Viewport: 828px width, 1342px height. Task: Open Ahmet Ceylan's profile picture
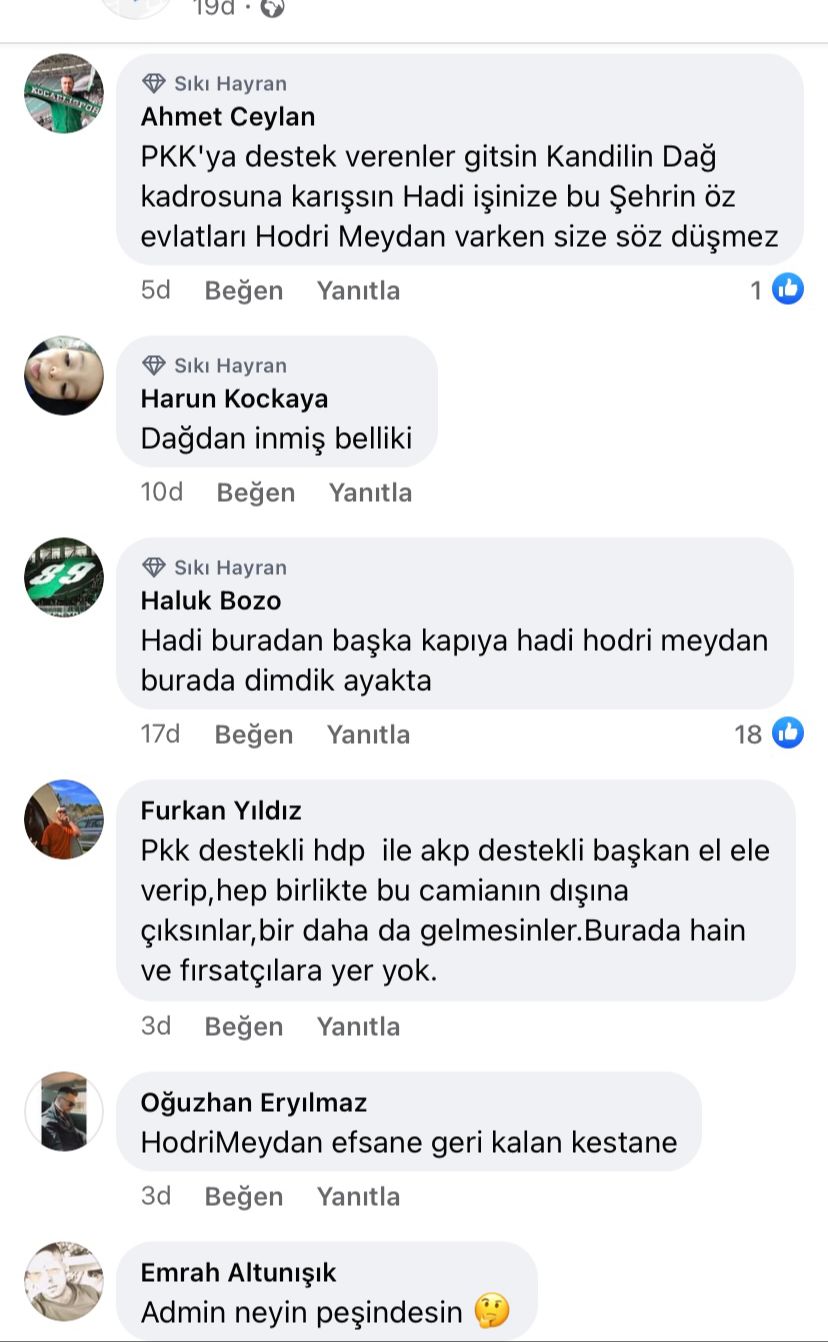pyautogui.click(x=64, y=94)
